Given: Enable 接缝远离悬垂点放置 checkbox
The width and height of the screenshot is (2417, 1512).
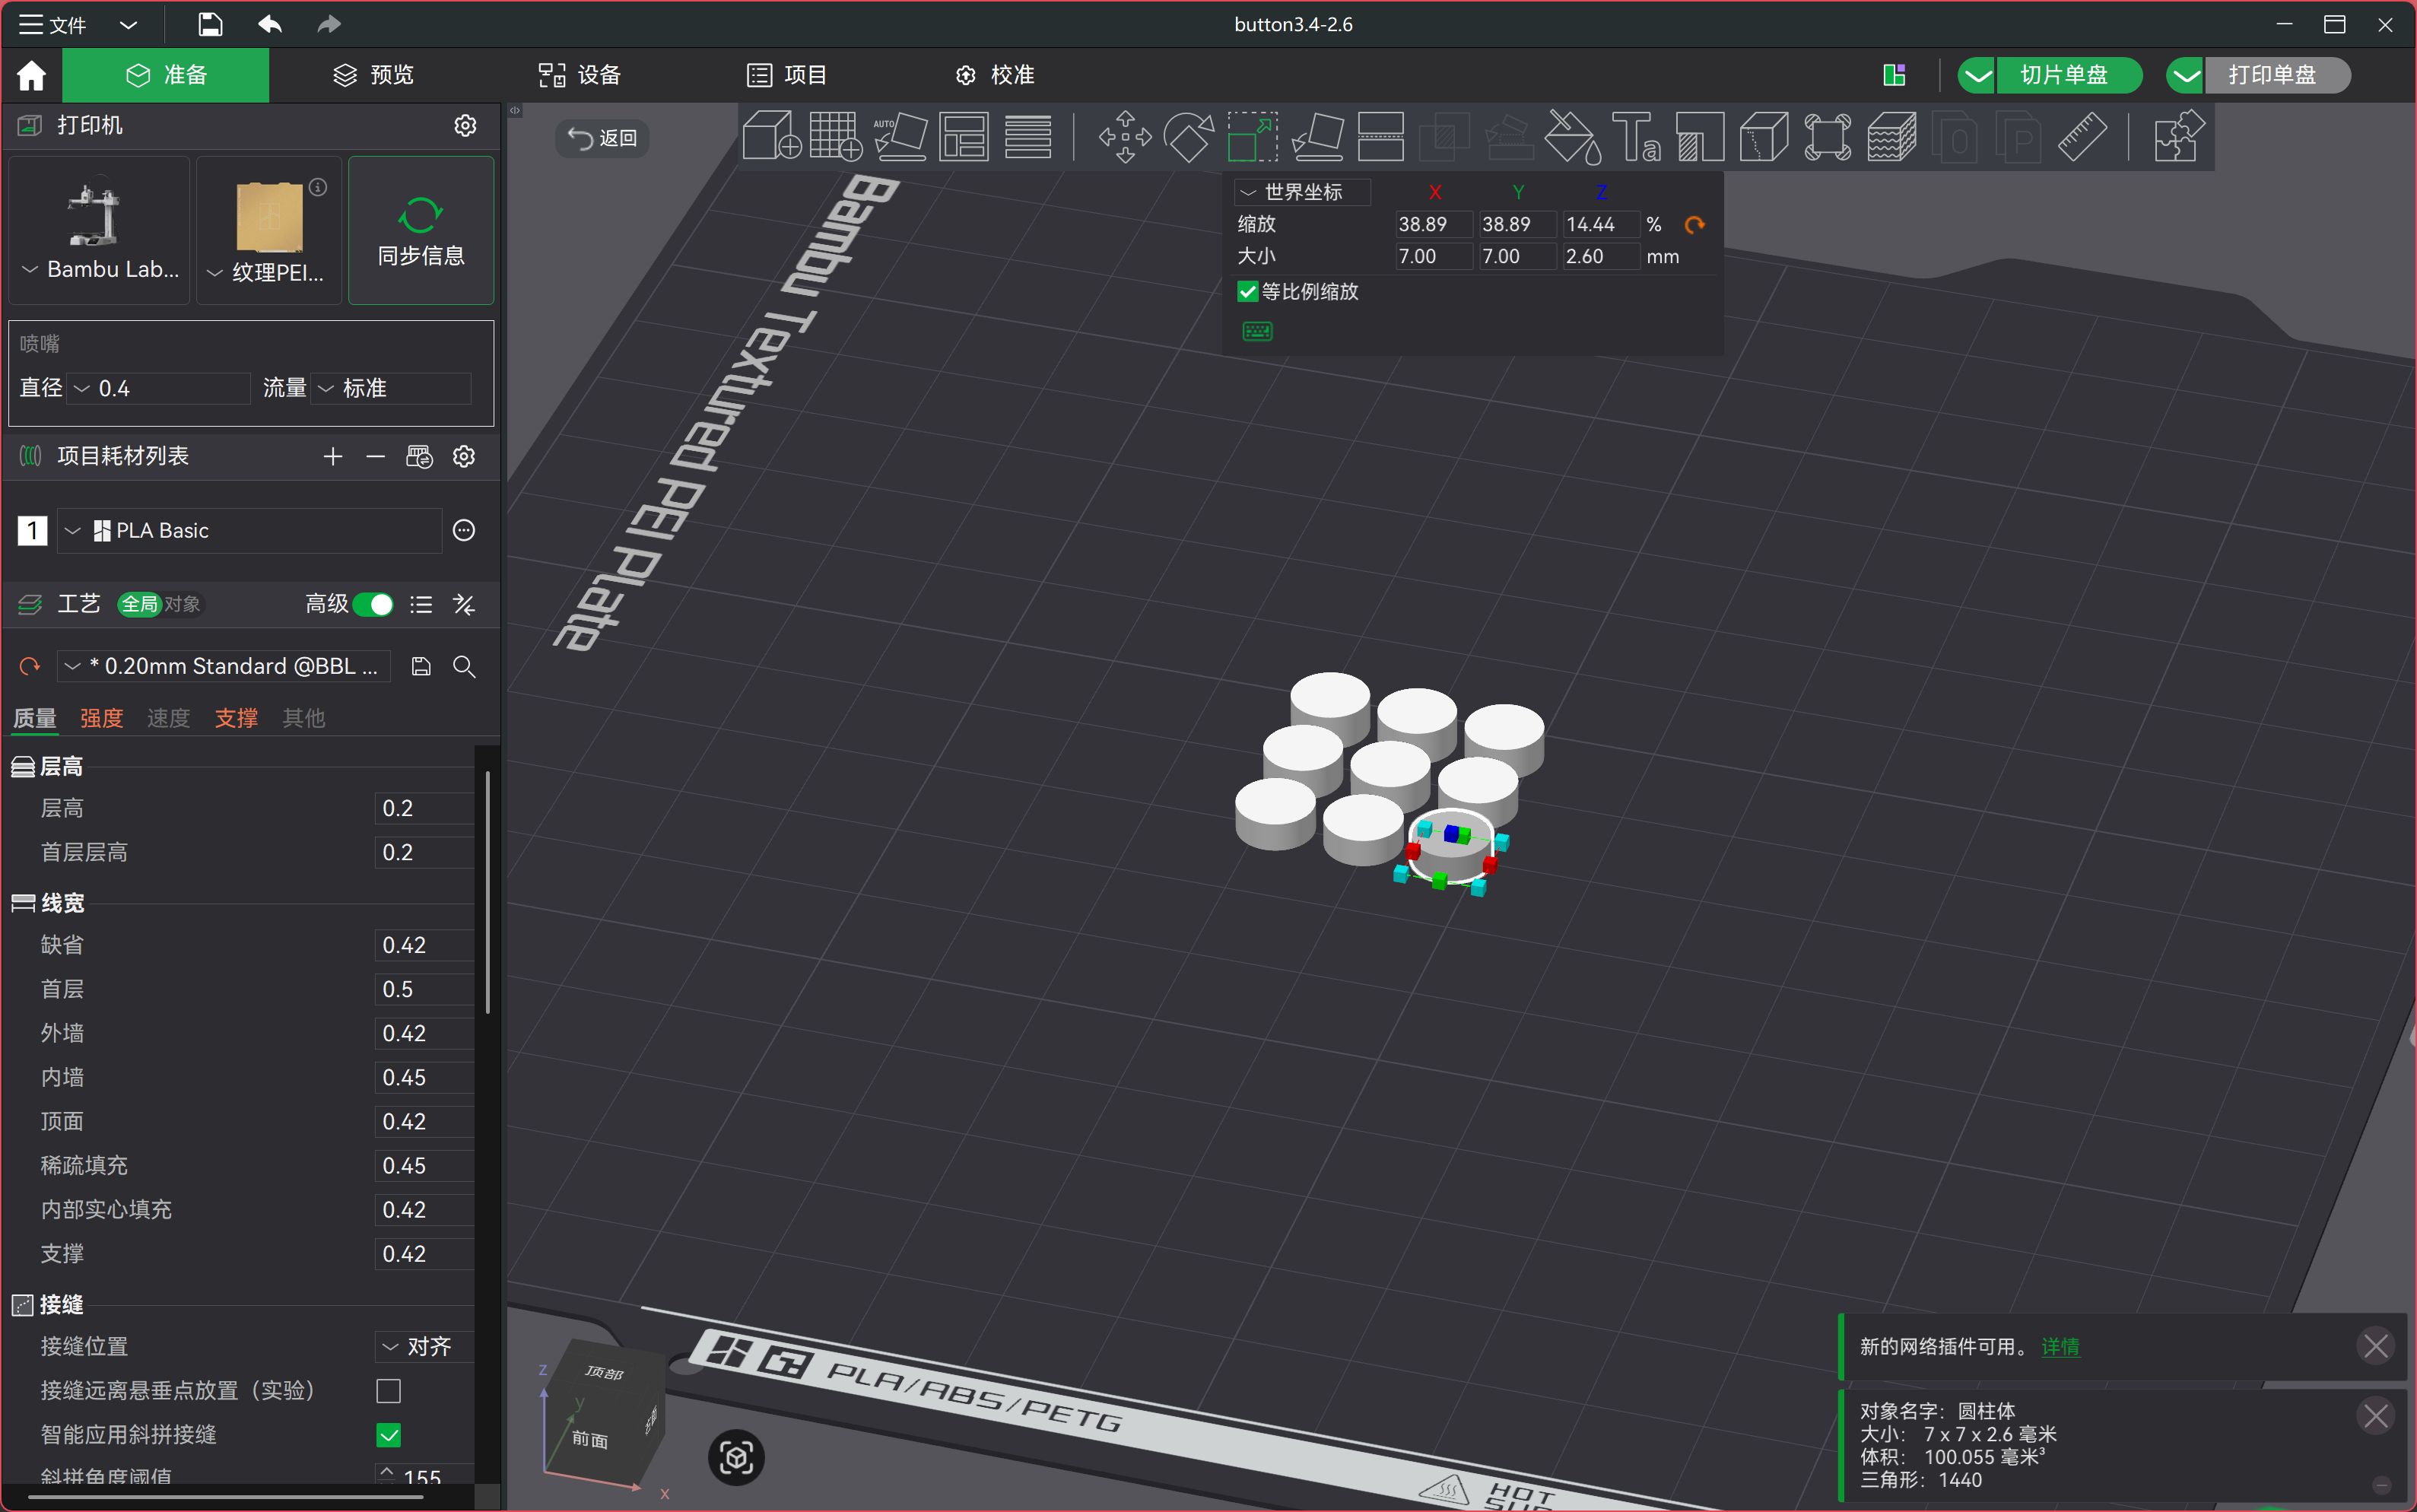Looking at the screenshot, I should [389, 1390].
